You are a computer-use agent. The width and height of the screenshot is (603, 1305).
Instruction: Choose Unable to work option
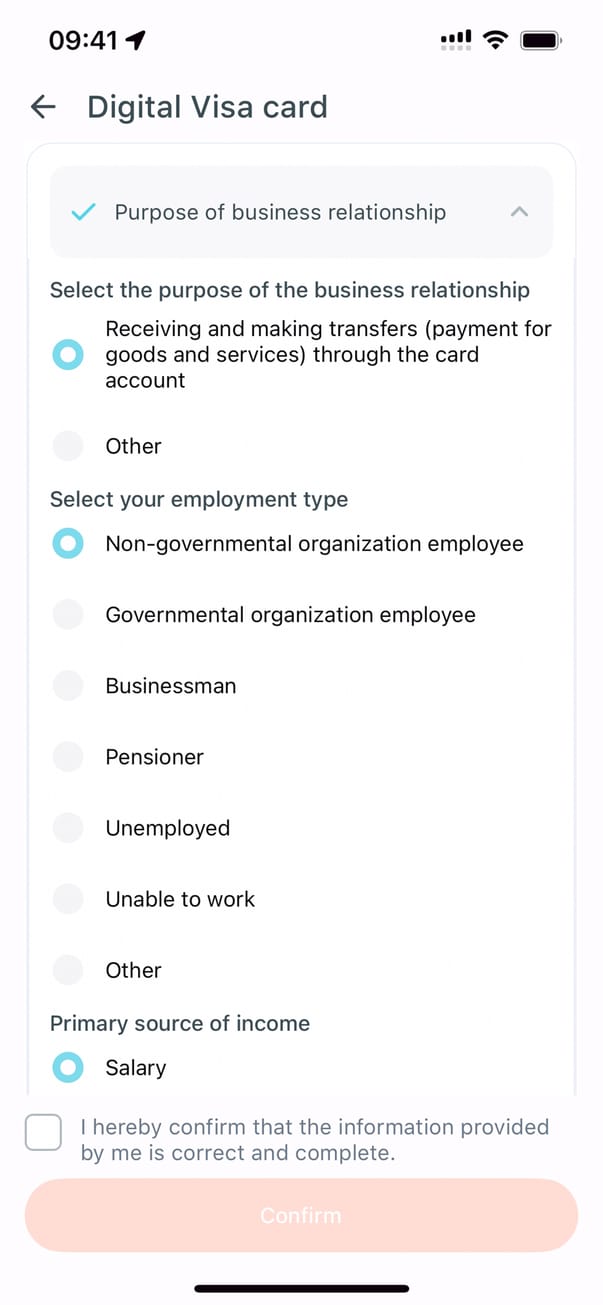[x=68, y=899]
